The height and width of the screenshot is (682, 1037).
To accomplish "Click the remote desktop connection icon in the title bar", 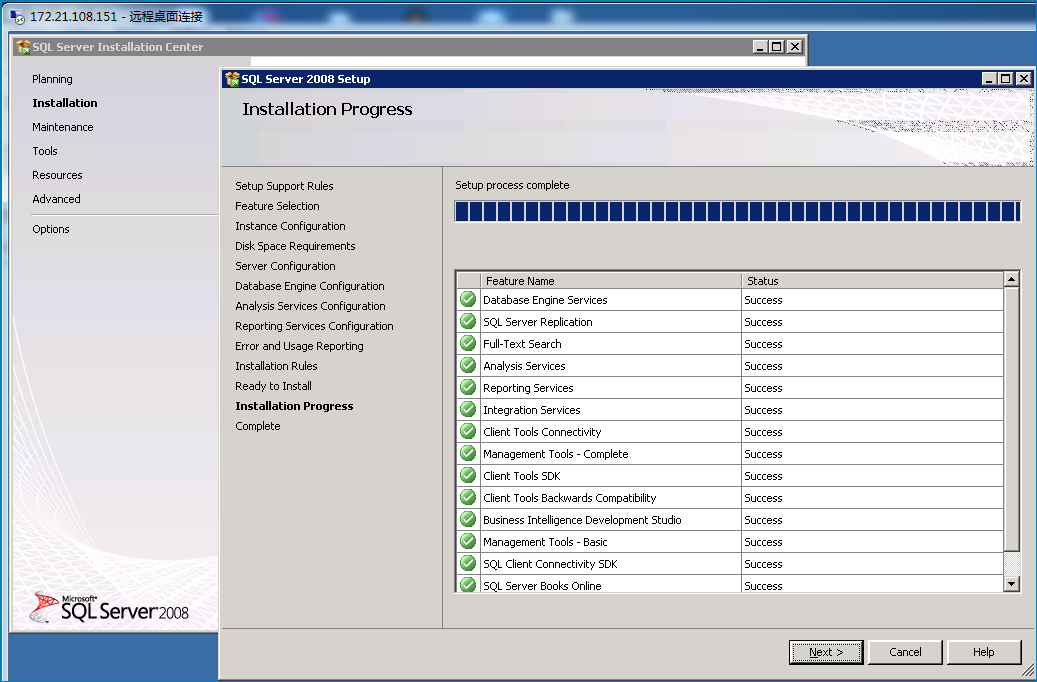I will pos(17,17).
